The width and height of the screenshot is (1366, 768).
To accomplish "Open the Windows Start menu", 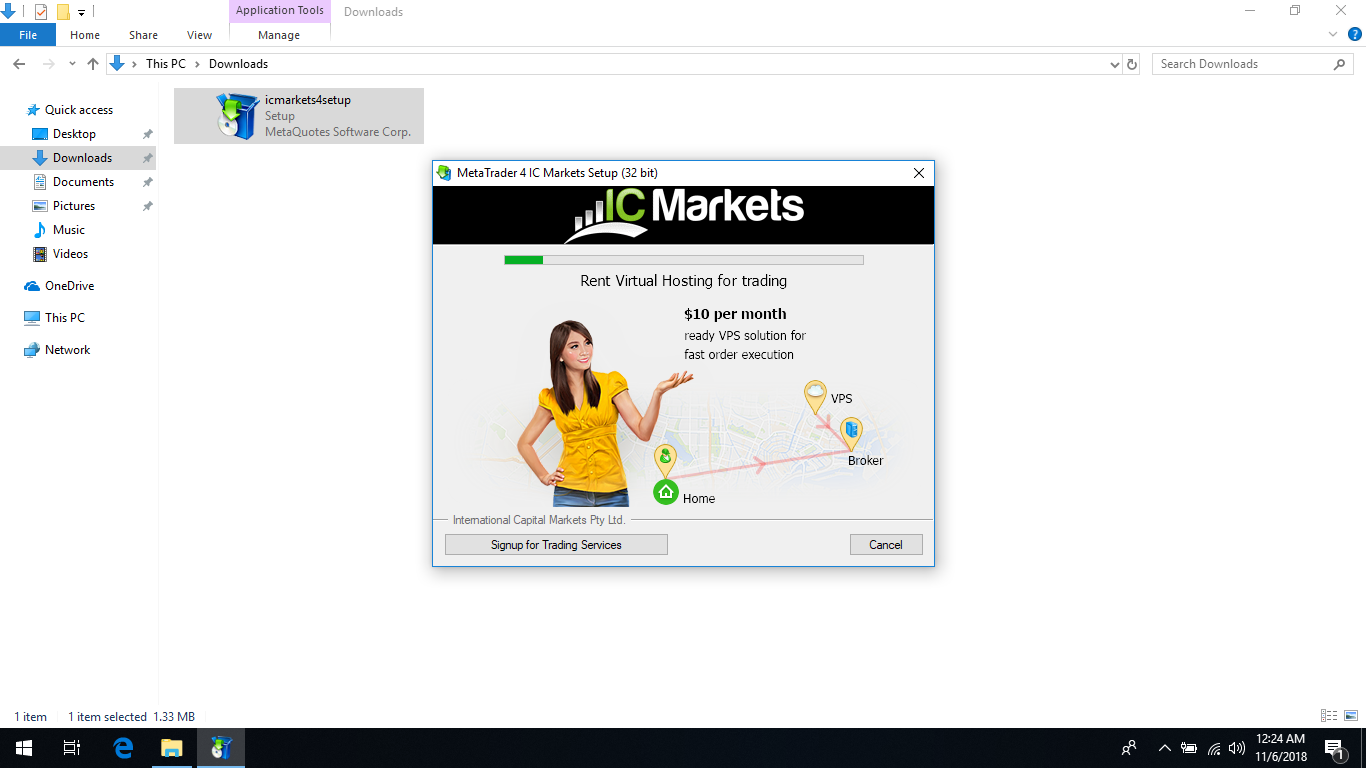I will (x=24, y=748).
